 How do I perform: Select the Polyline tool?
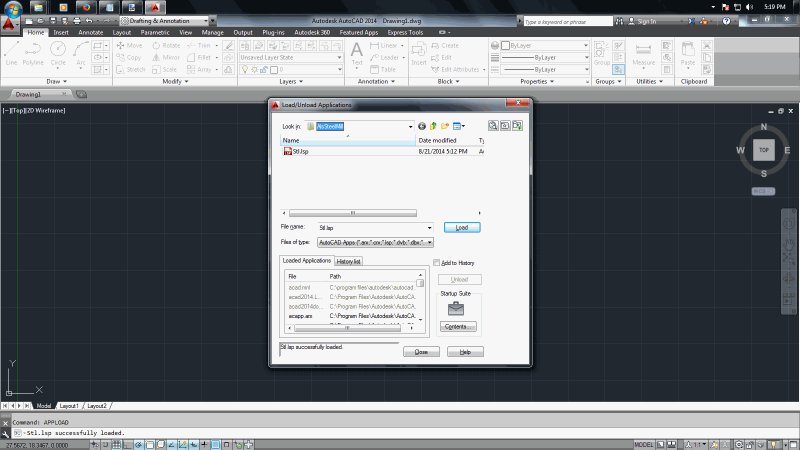coord(33,54)
